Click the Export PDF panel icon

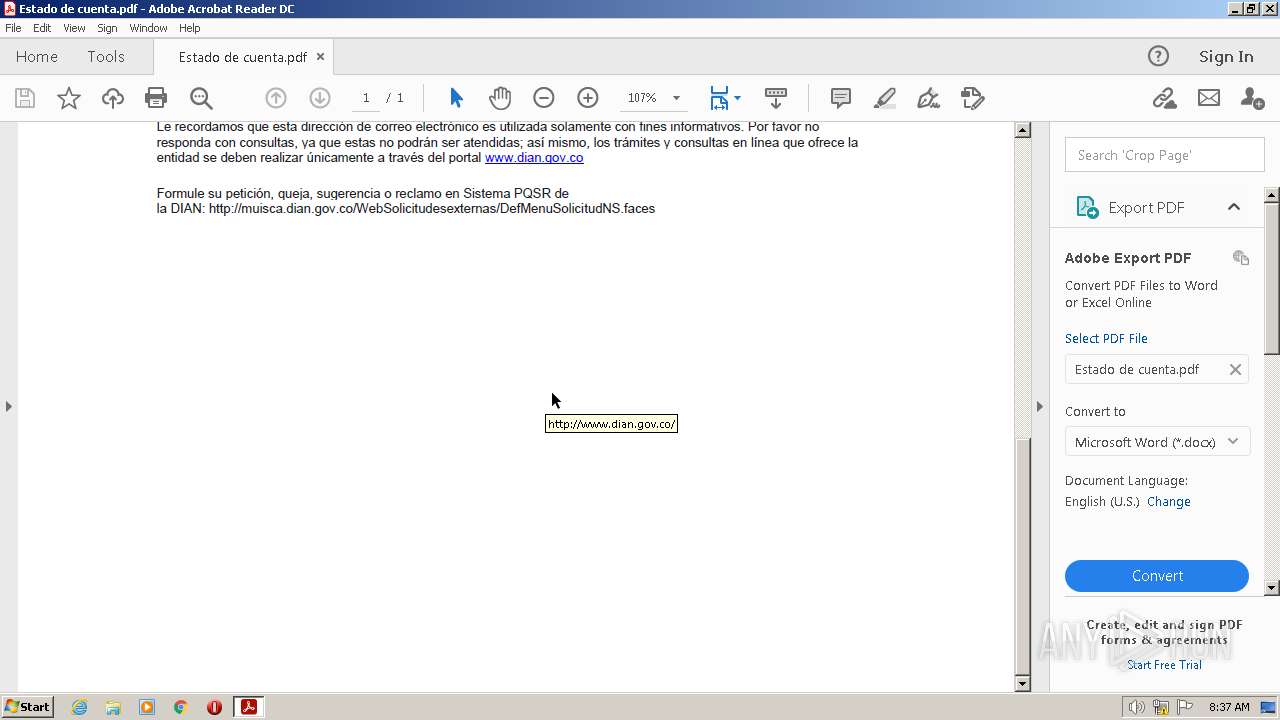tap(1087, 207)
